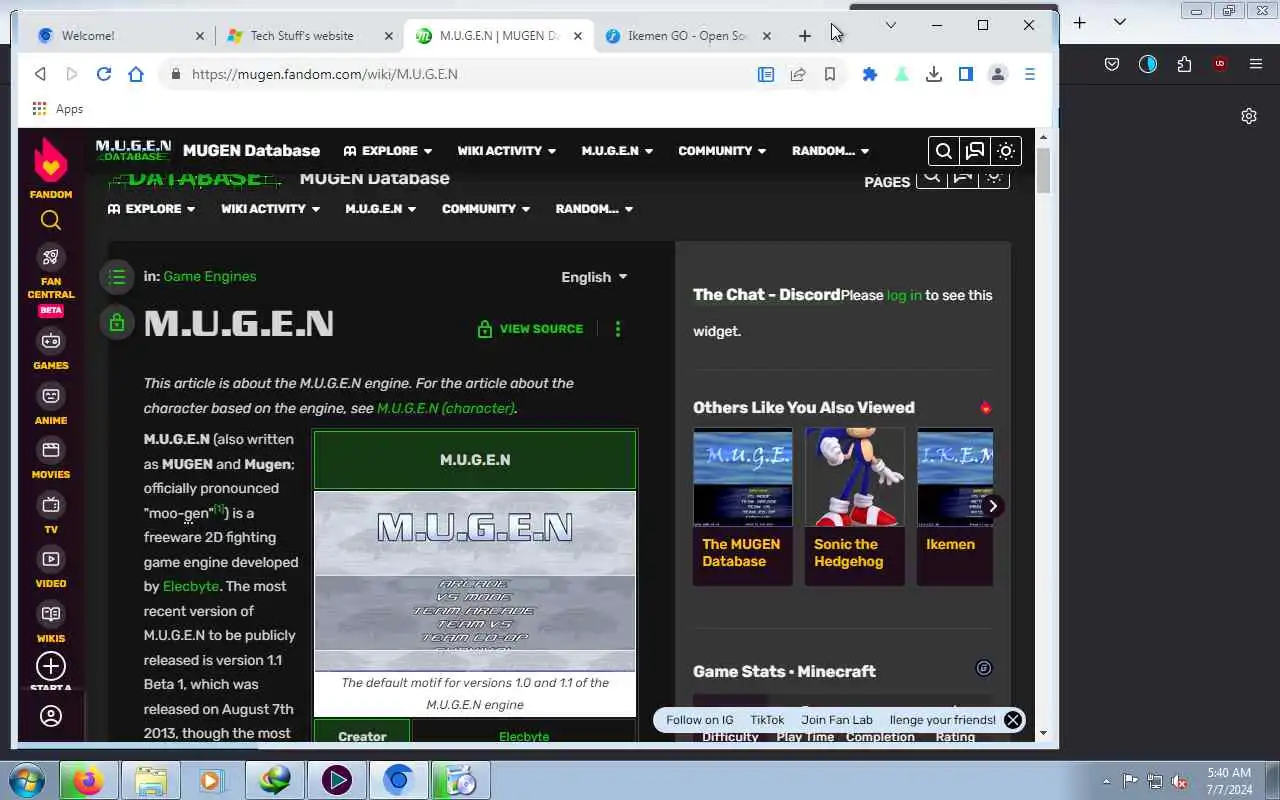Open the English language dropdown

pyautogui.click(x=594, y=277)
